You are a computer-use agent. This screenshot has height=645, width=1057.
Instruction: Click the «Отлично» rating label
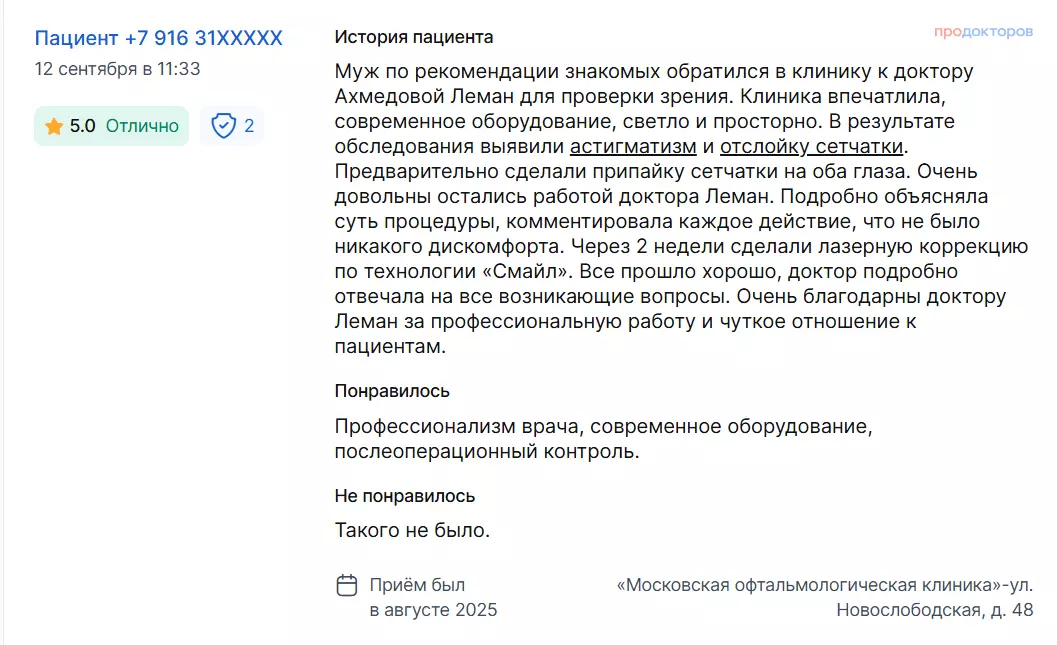142,126
